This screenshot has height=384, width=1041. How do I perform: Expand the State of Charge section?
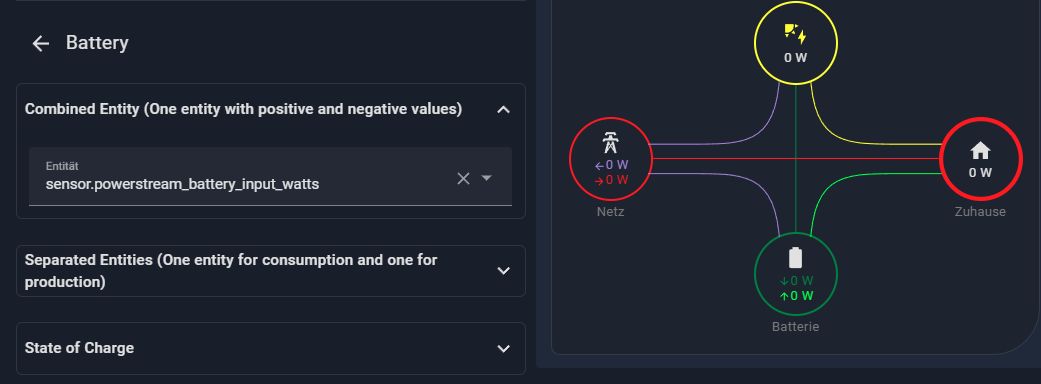coord(504,349)
